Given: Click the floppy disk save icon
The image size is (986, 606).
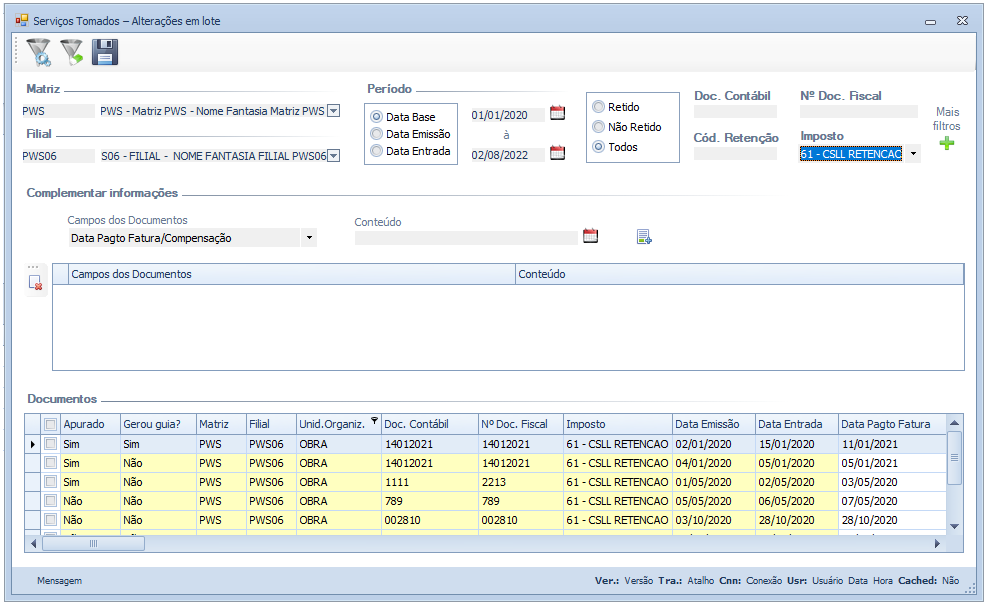Looking at the screenshot, I should click(104, 52).
